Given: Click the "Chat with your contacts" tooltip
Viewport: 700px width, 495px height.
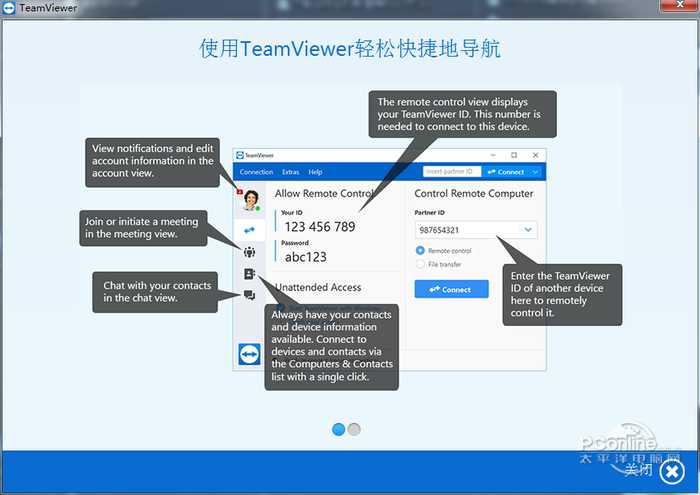Looking at the screenshot, I should click(x=155, y=292).
